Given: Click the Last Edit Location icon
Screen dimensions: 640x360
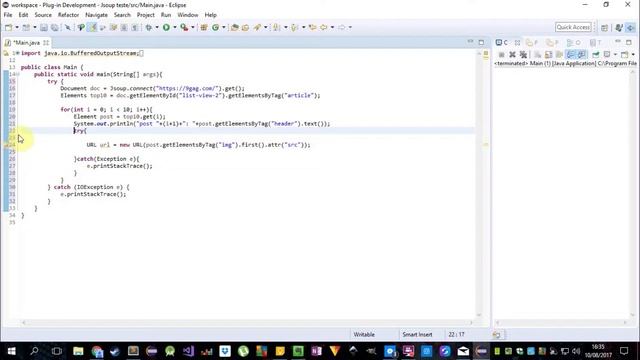Looking at the screenshot, I should [312, 27].
